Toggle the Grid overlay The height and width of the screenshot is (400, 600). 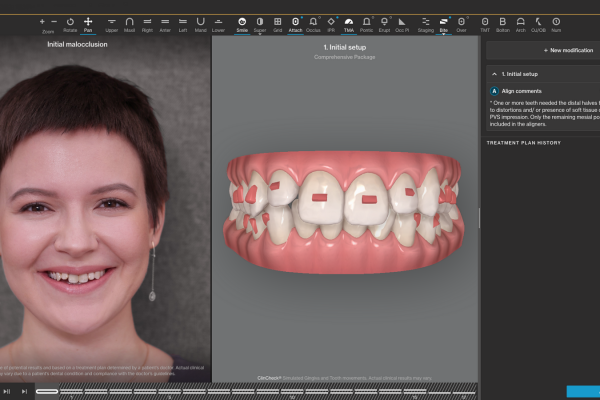coord(277,24)
